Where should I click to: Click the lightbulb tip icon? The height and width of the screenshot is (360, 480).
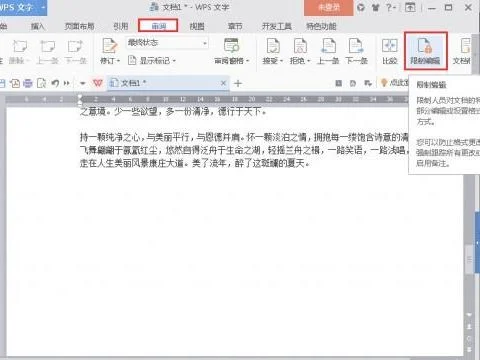(384, 82)
